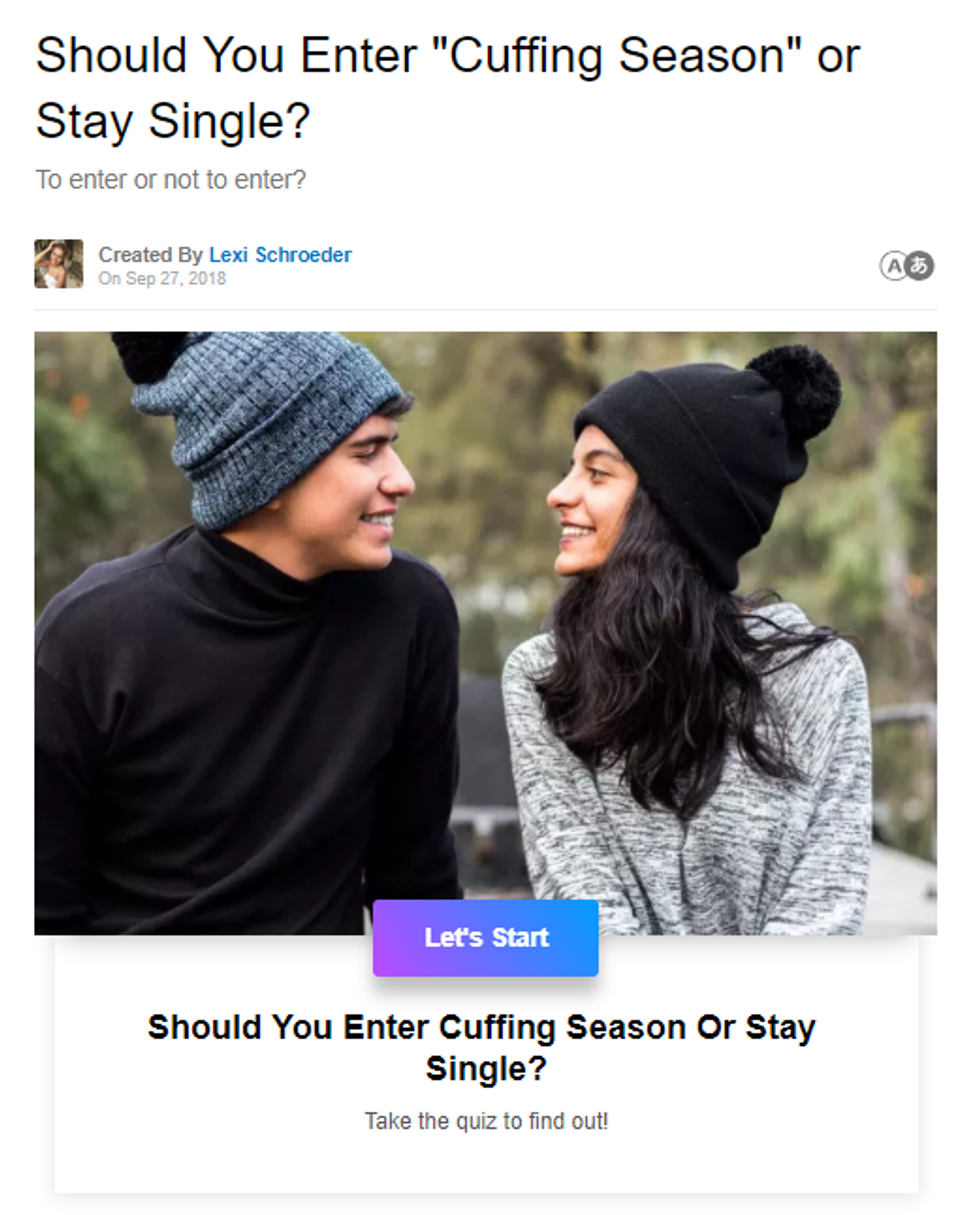Click the page title about Cuffing Season
This screenshot has height=1215, width=980.
click(x=448, y=88)
